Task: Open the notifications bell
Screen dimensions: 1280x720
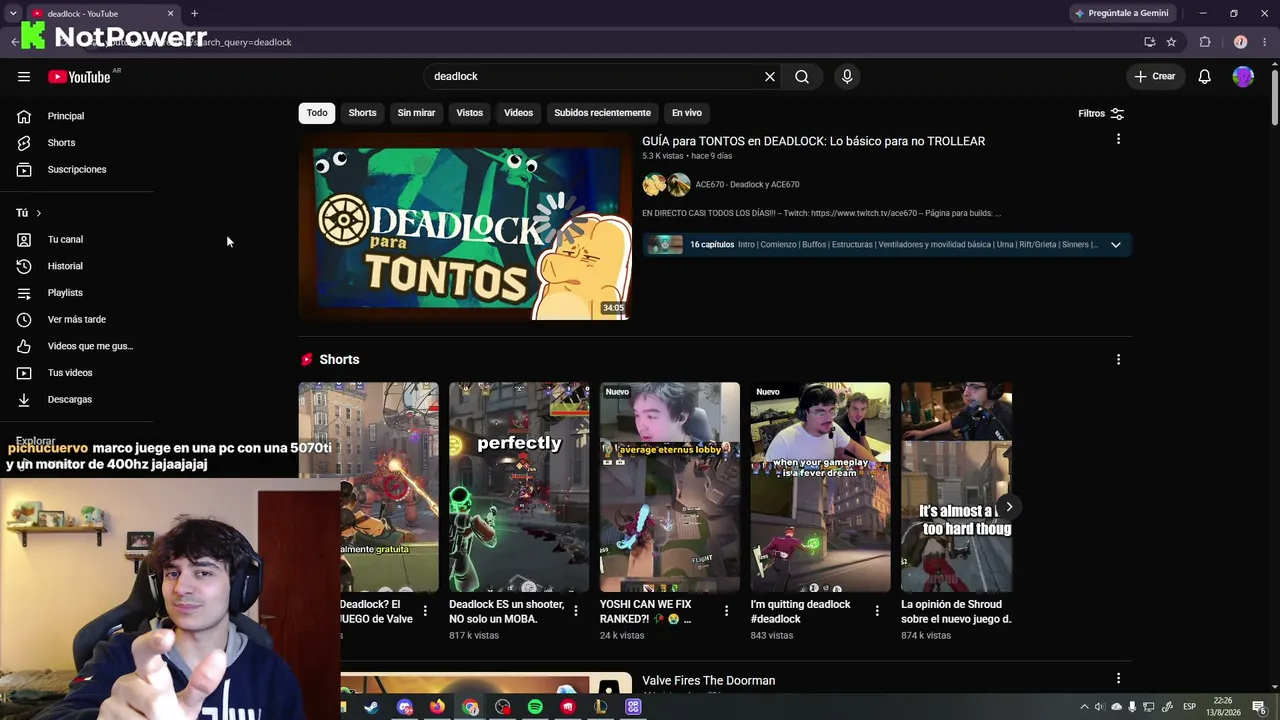Action: [x=1205, y=77]
